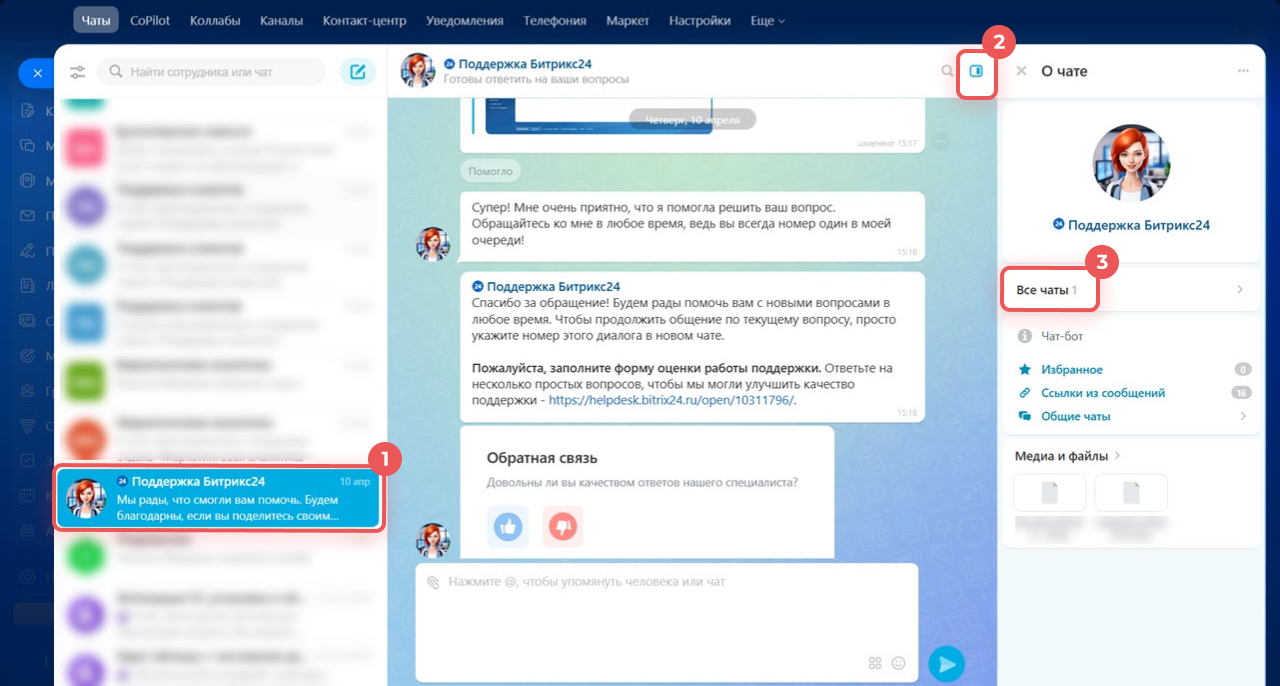Open the emoji smiley picker

898,663
